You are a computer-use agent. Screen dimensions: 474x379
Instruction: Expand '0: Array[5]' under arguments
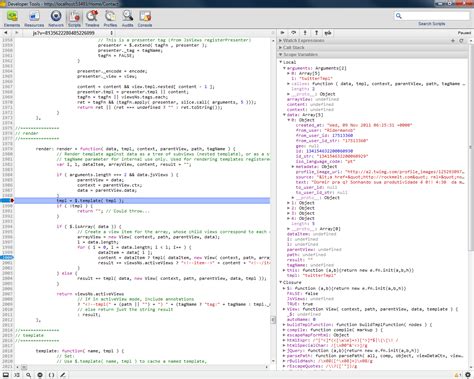pyautogui.click(x=289, y=73)
